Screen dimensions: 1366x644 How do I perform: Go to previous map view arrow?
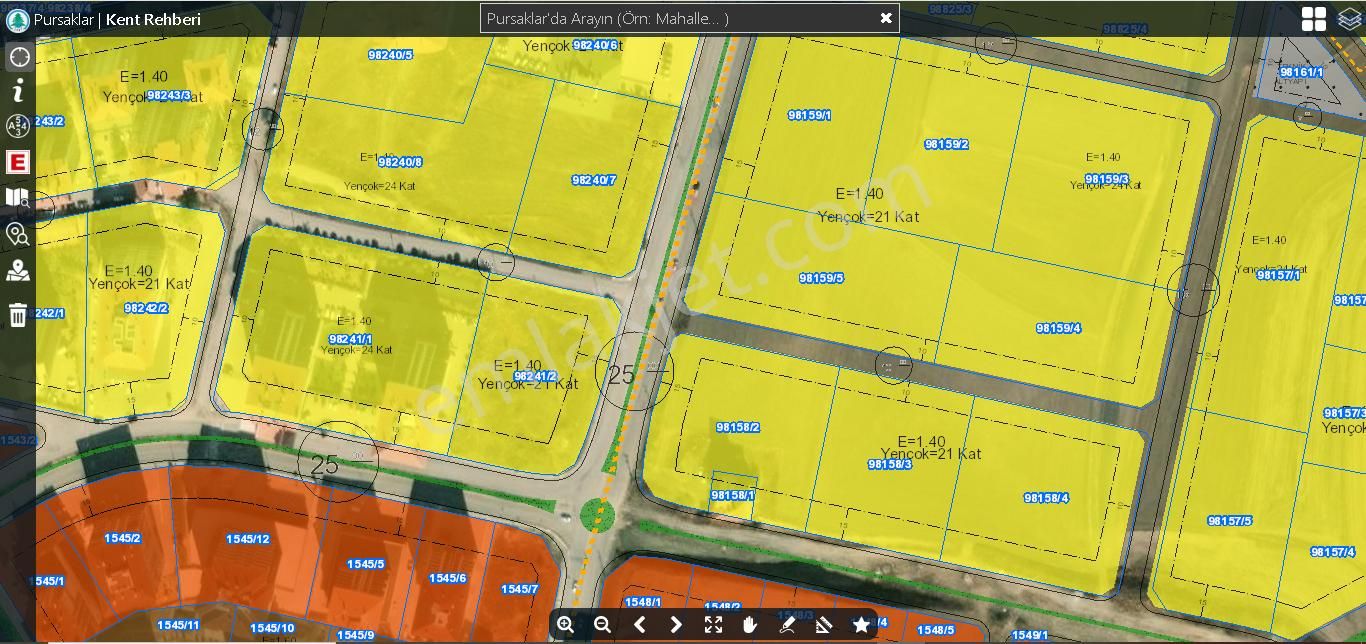pos(640,625)
